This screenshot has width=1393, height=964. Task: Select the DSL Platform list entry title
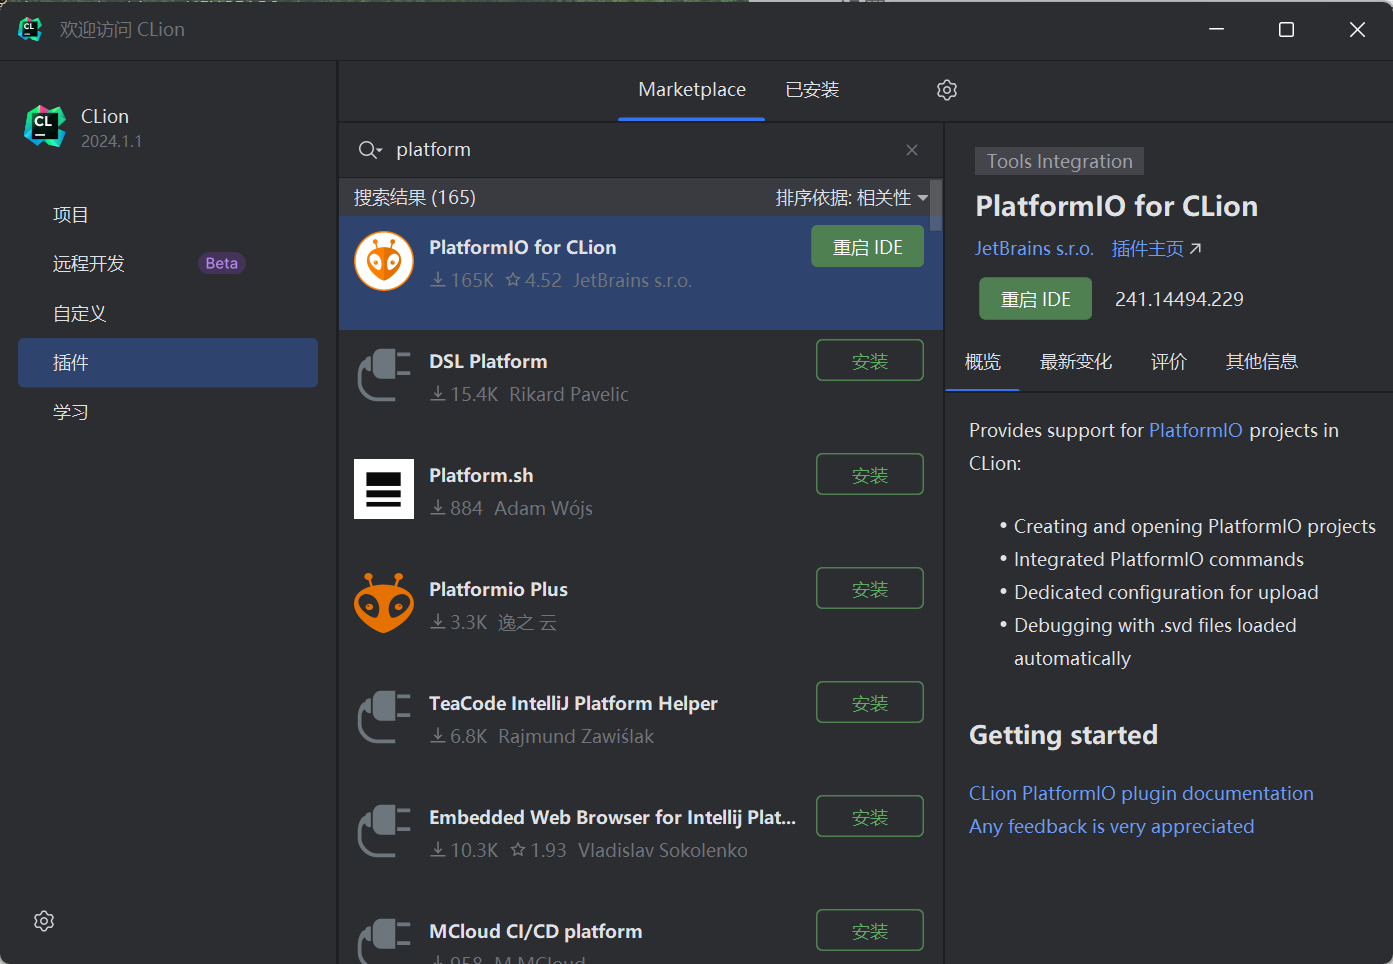488,362
